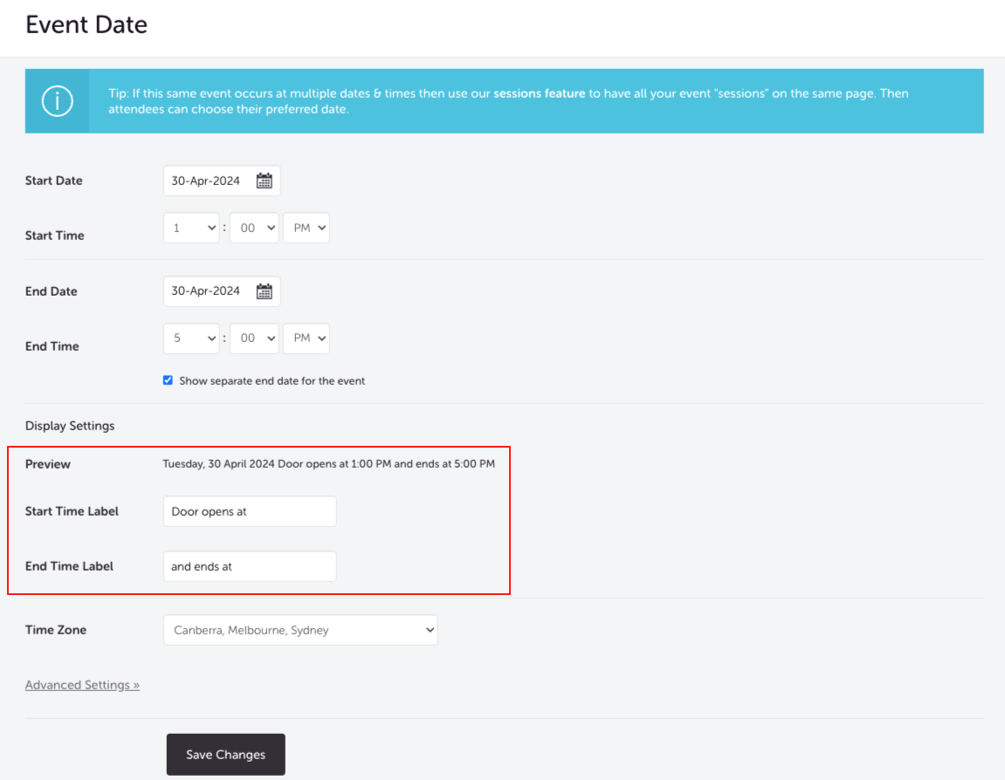Click the Save Changes button
1005x780 pixels.
tap(226, 754)
